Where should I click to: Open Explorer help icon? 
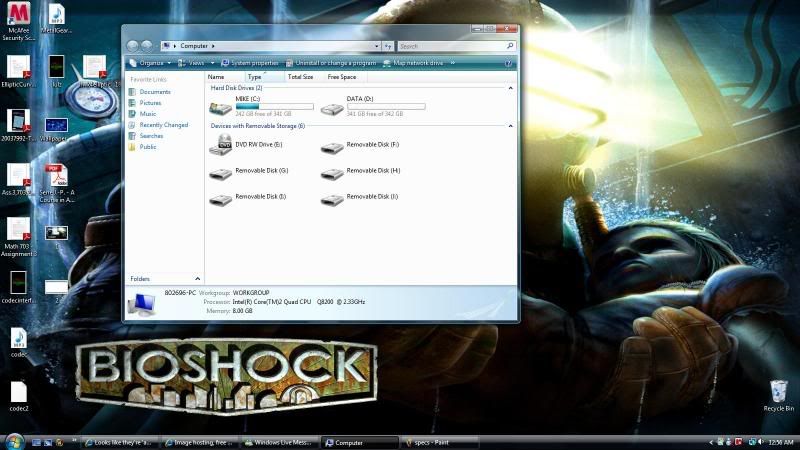tap(508, 63)
